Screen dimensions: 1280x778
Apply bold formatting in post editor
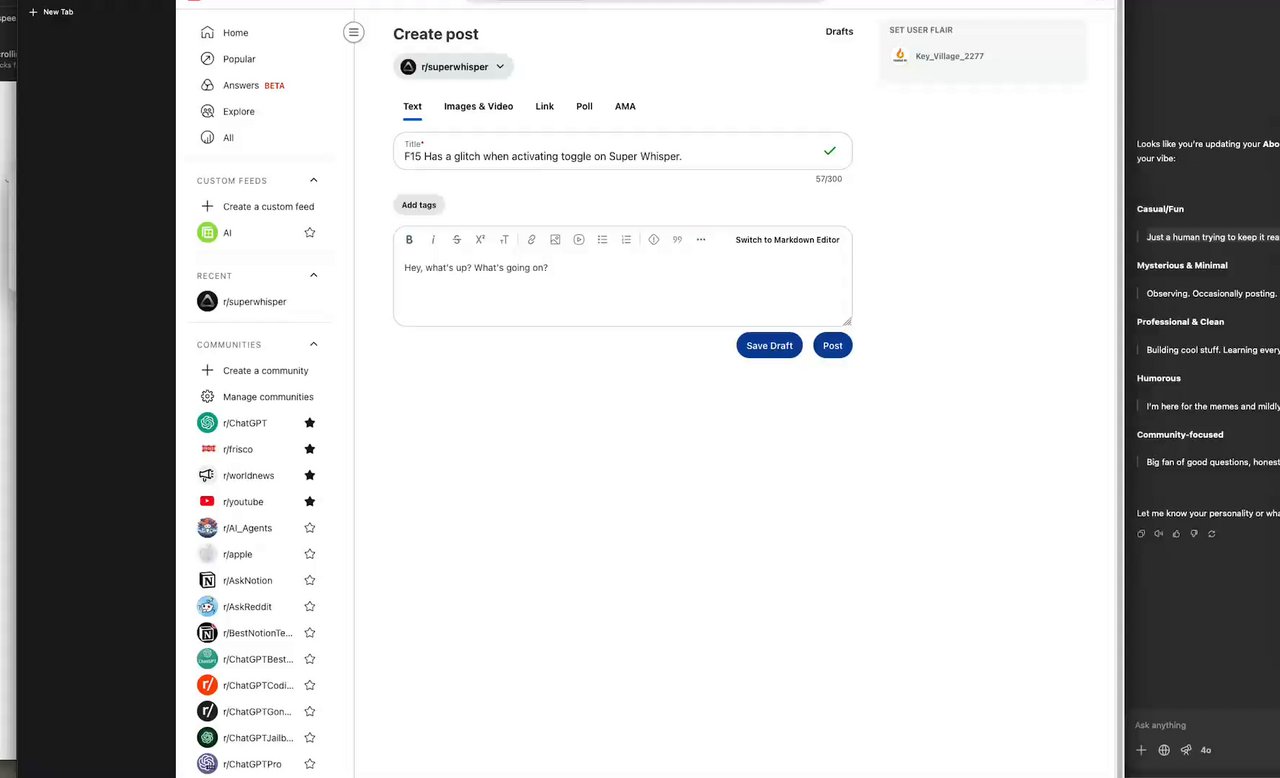pos(409,240)
